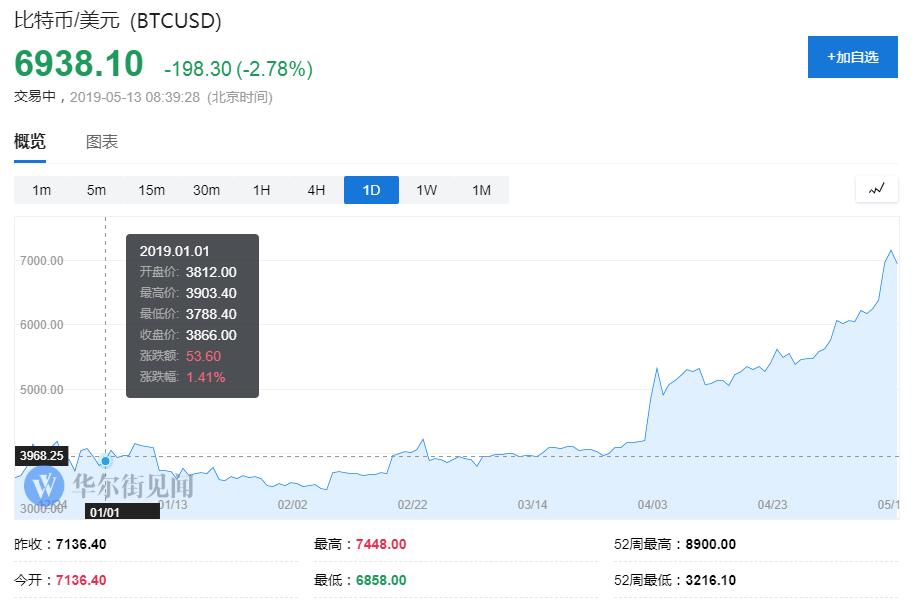Click the blue data point marker on chart

pyautogui.click(x=106, y=461)
